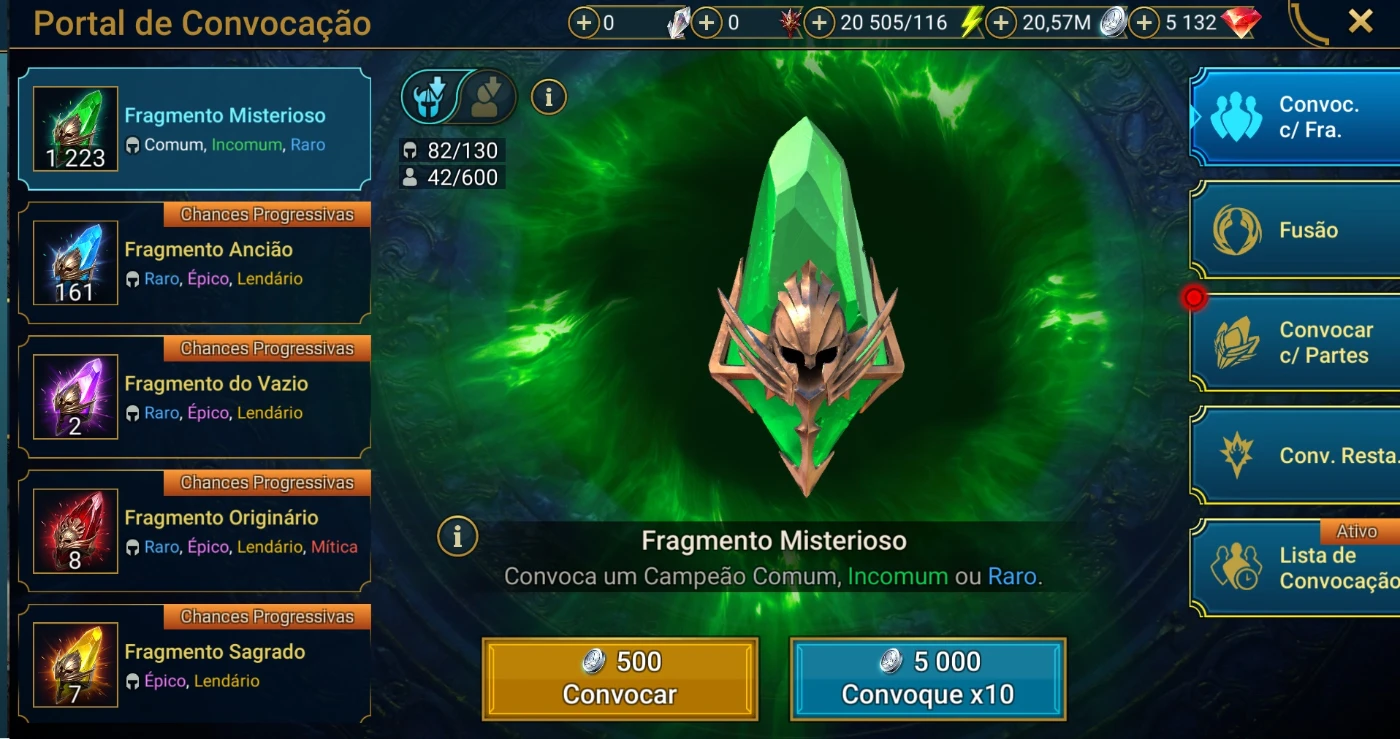Open the info icon beside the summon mode toggle
Screen dimensions: 1400x739
[x=548, y=97]
